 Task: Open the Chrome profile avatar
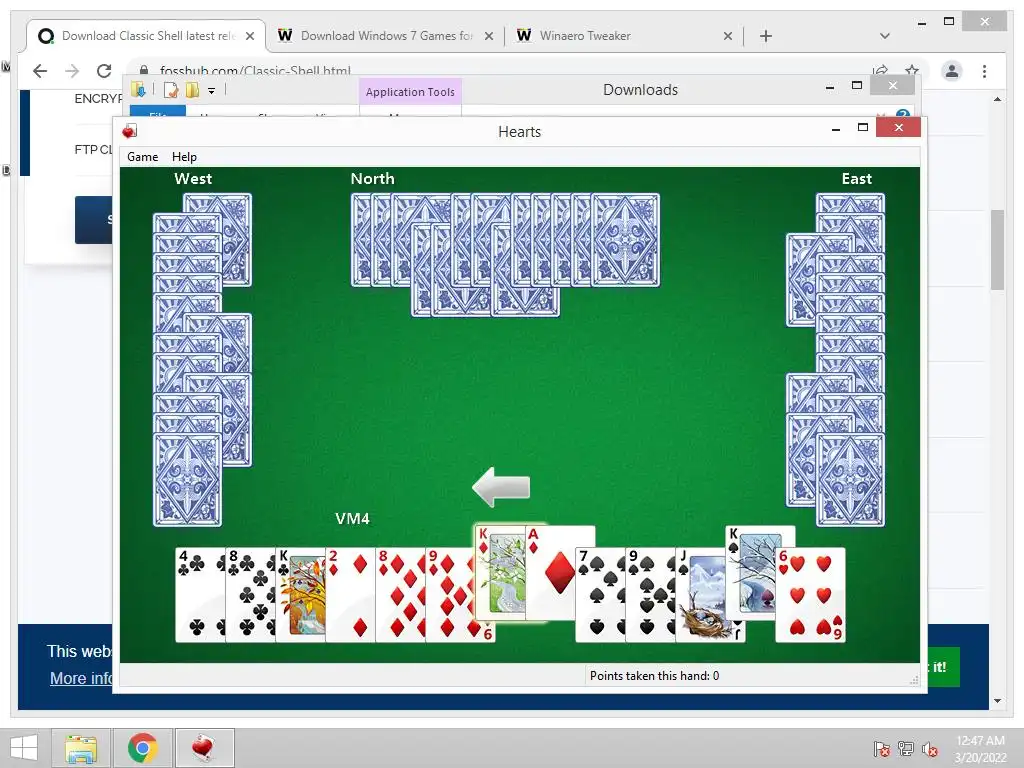tap(952, 71)
